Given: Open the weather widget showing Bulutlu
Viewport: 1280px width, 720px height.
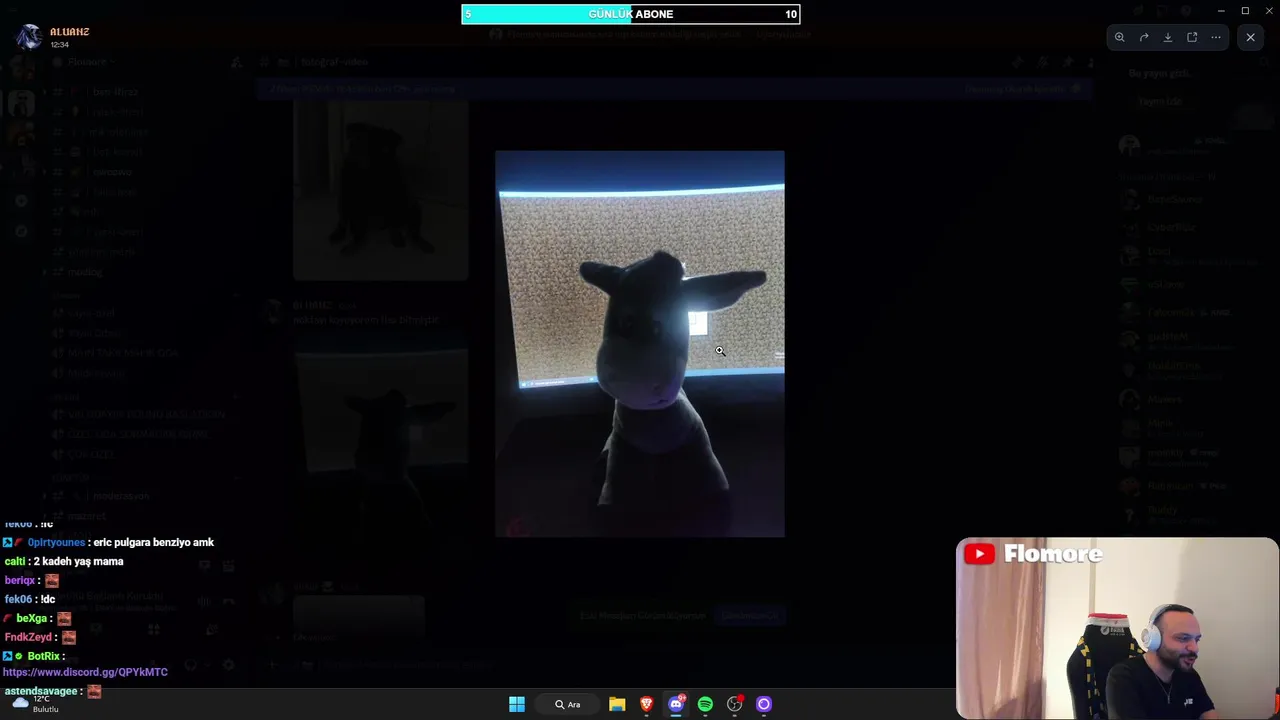Looking at the screenshot, I should (36, 704).
